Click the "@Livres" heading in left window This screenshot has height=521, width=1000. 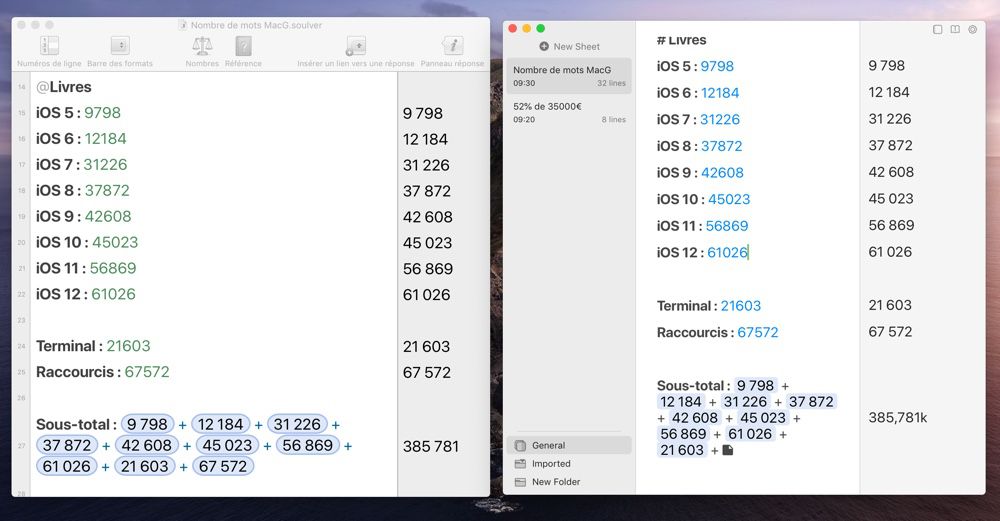pyautogui.click(x=64, y=87)
